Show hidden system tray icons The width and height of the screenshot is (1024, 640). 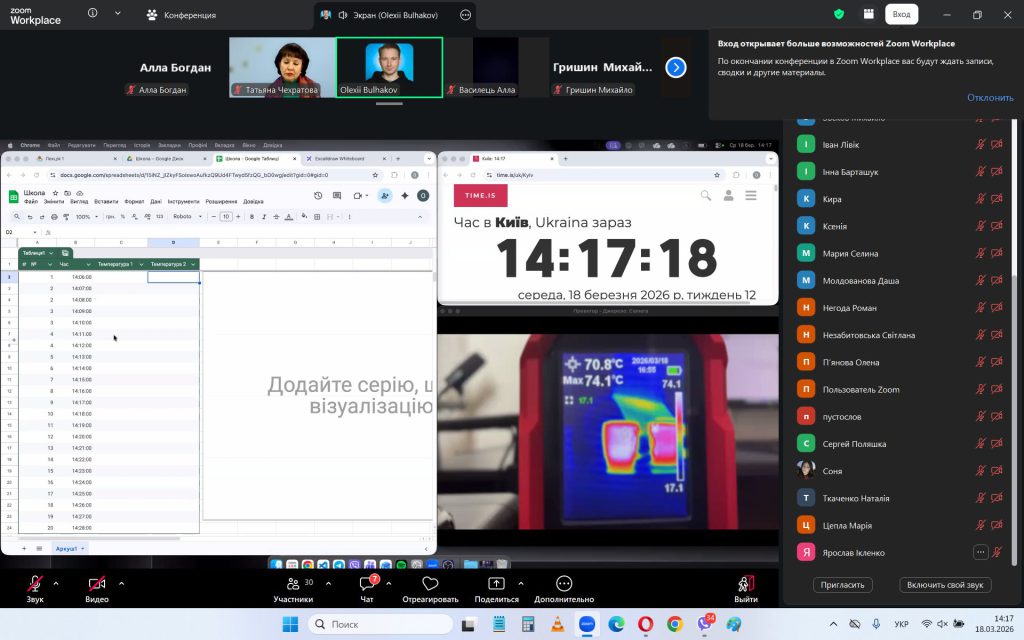(833, 624)
